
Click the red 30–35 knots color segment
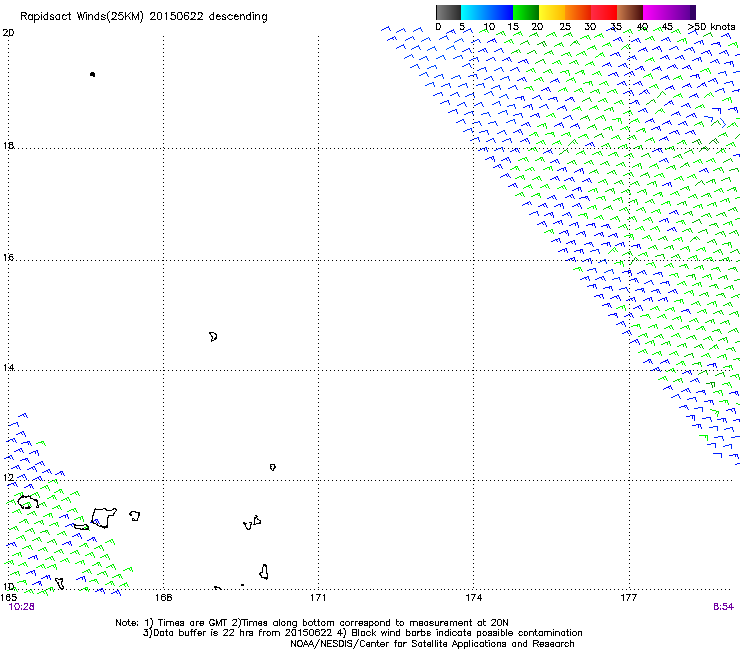604,12
